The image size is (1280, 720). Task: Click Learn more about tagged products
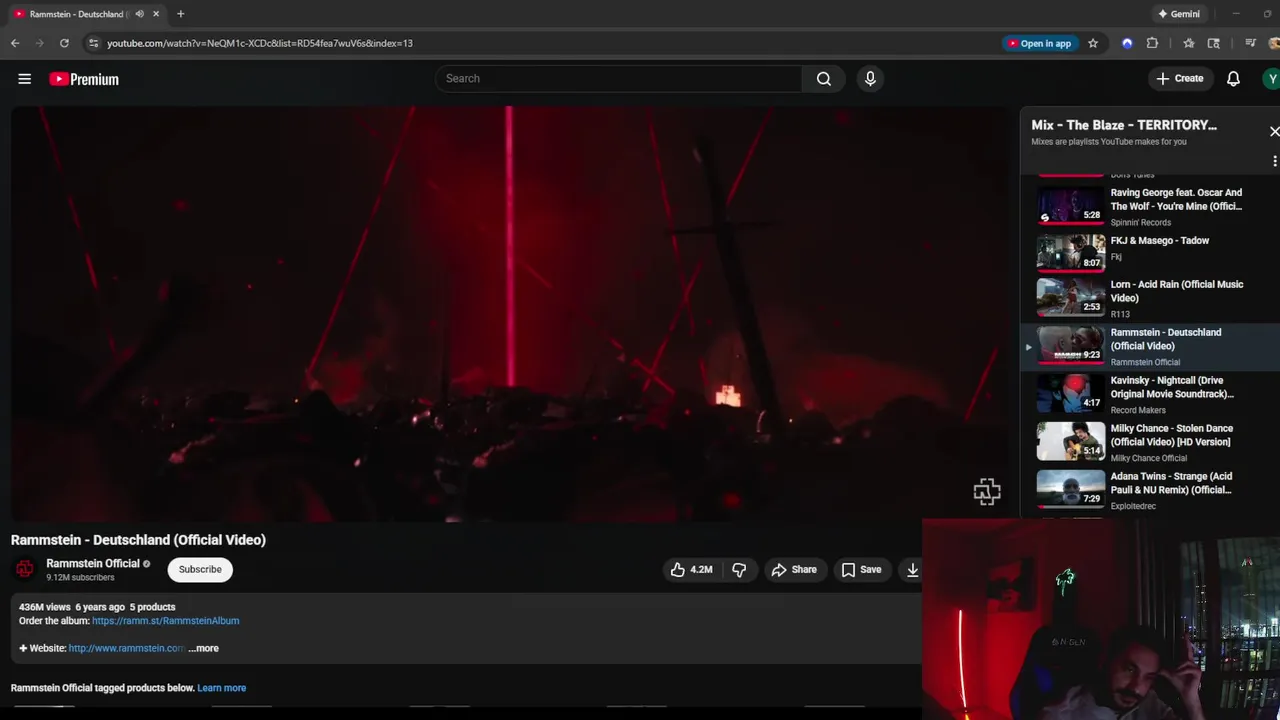(221, 688)
